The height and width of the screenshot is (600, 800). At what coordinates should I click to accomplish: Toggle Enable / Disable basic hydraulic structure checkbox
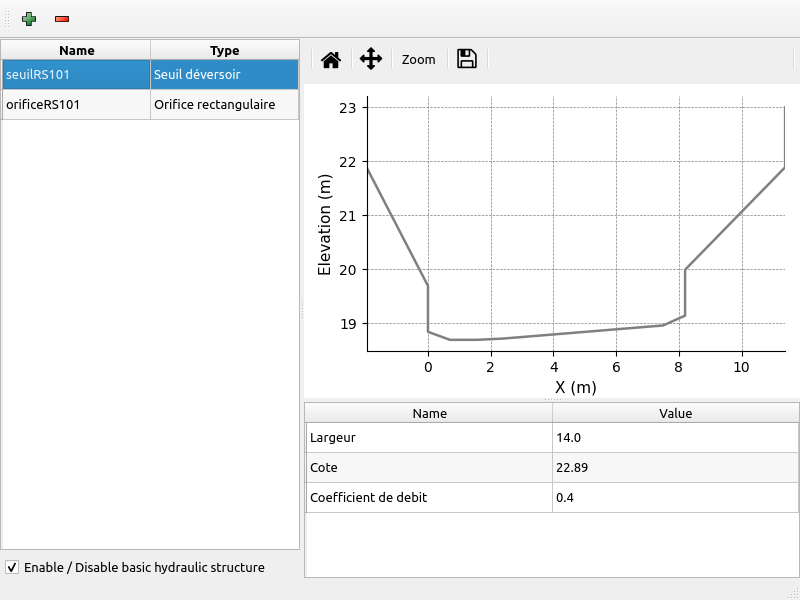pyautogui.click(x=12, y=567)
